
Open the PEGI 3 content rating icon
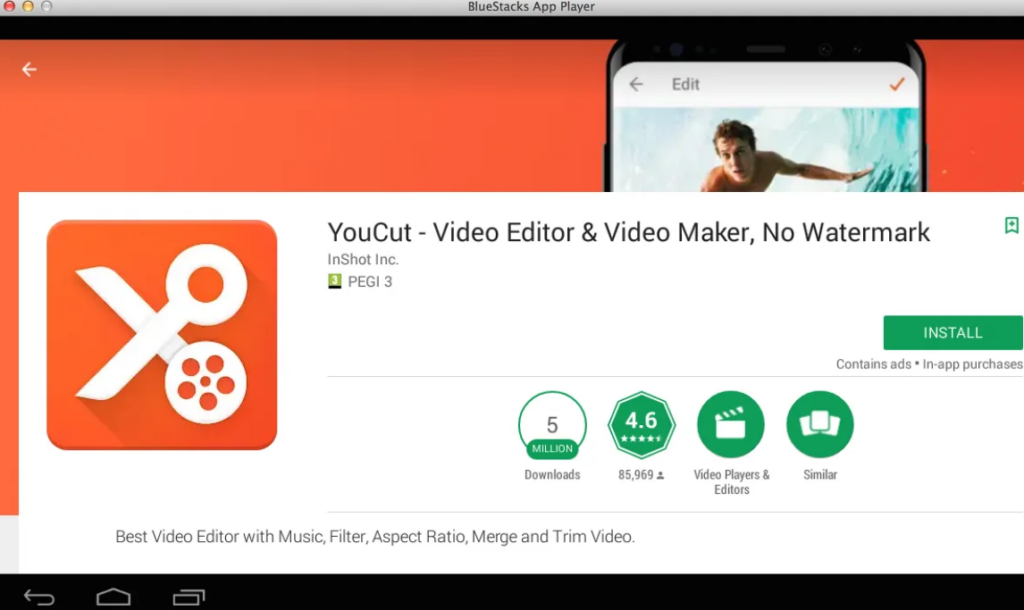tap(334, 281)
